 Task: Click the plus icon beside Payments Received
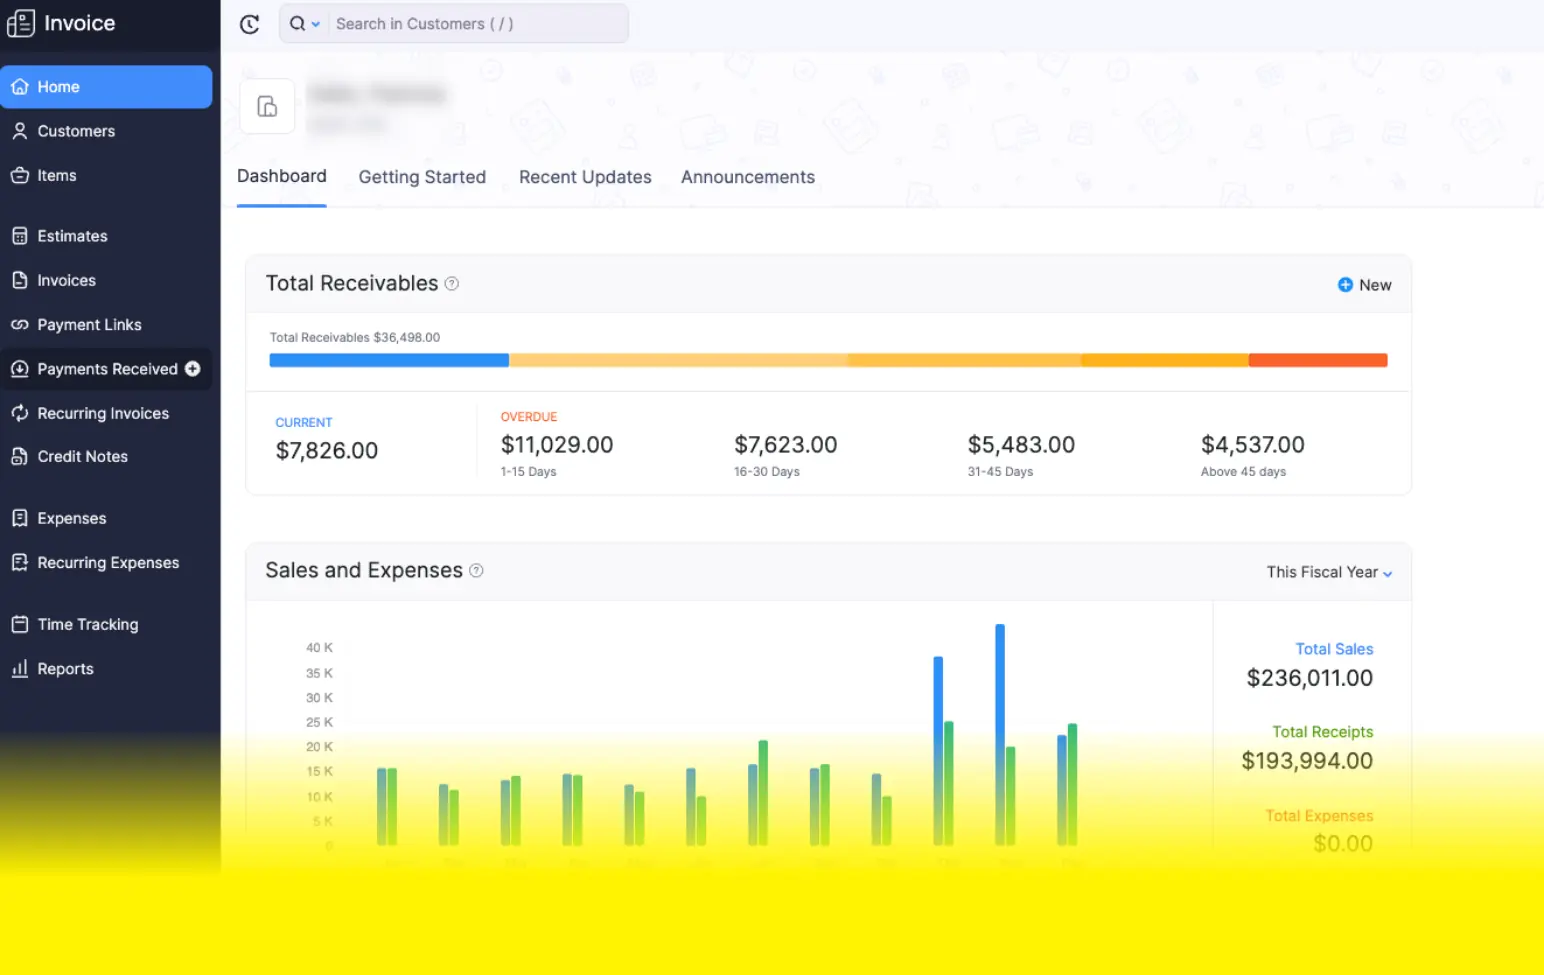coord(193,369)
